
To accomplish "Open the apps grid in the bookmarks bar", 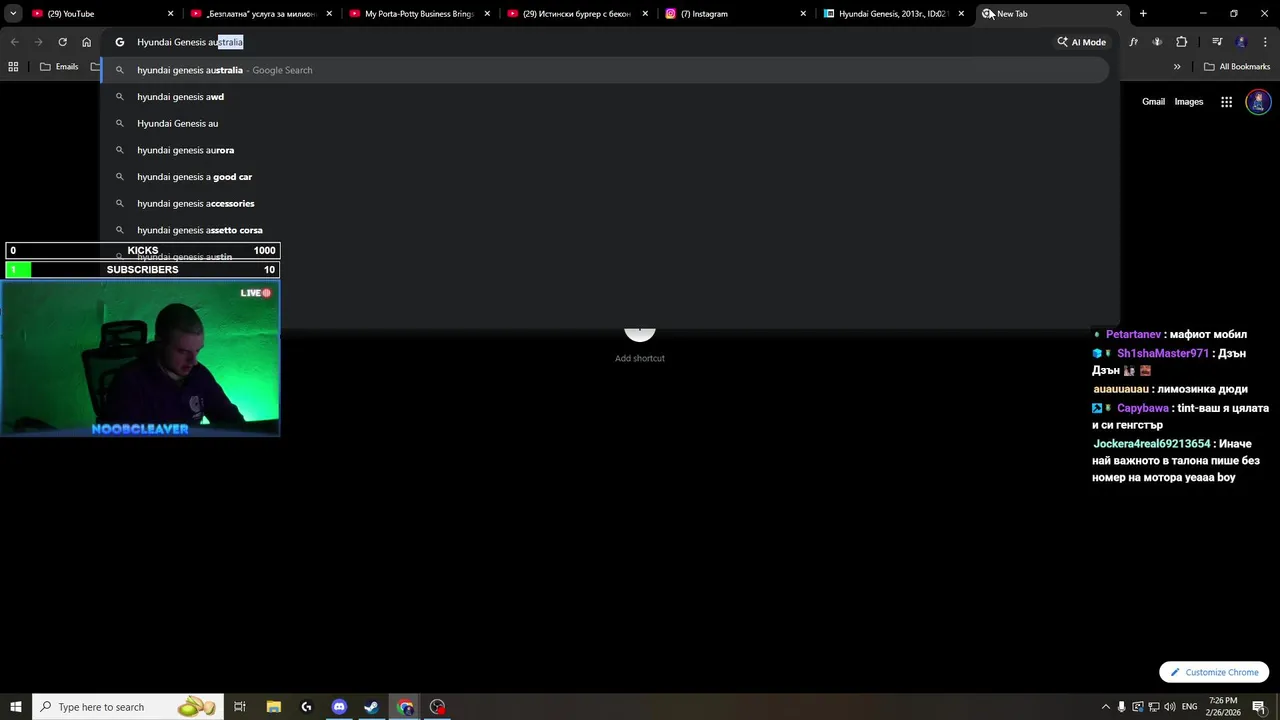I will coord(13,67).
